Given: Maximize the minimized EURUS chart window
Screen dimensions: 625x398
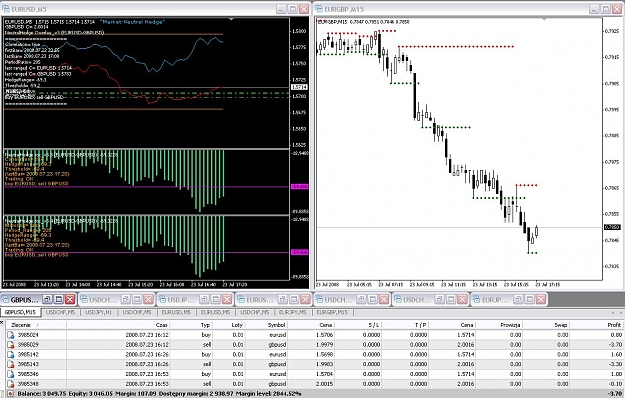Looking at the screenshot, I should coord(294,299).
